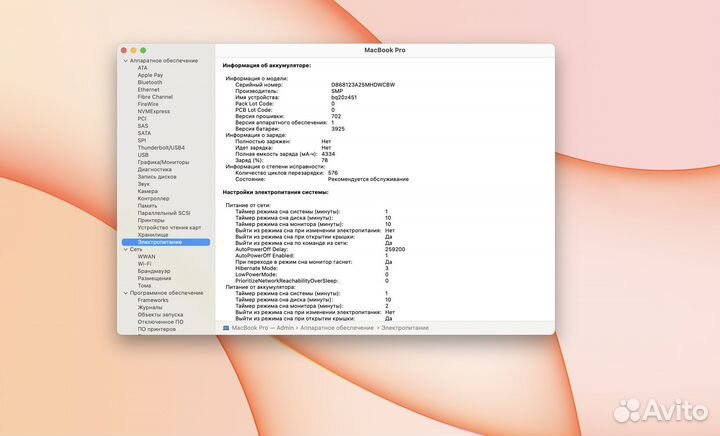Click the serial number D868123A25MHDWCBW
This screenshot has height=436, width=720.
point(363,85)
